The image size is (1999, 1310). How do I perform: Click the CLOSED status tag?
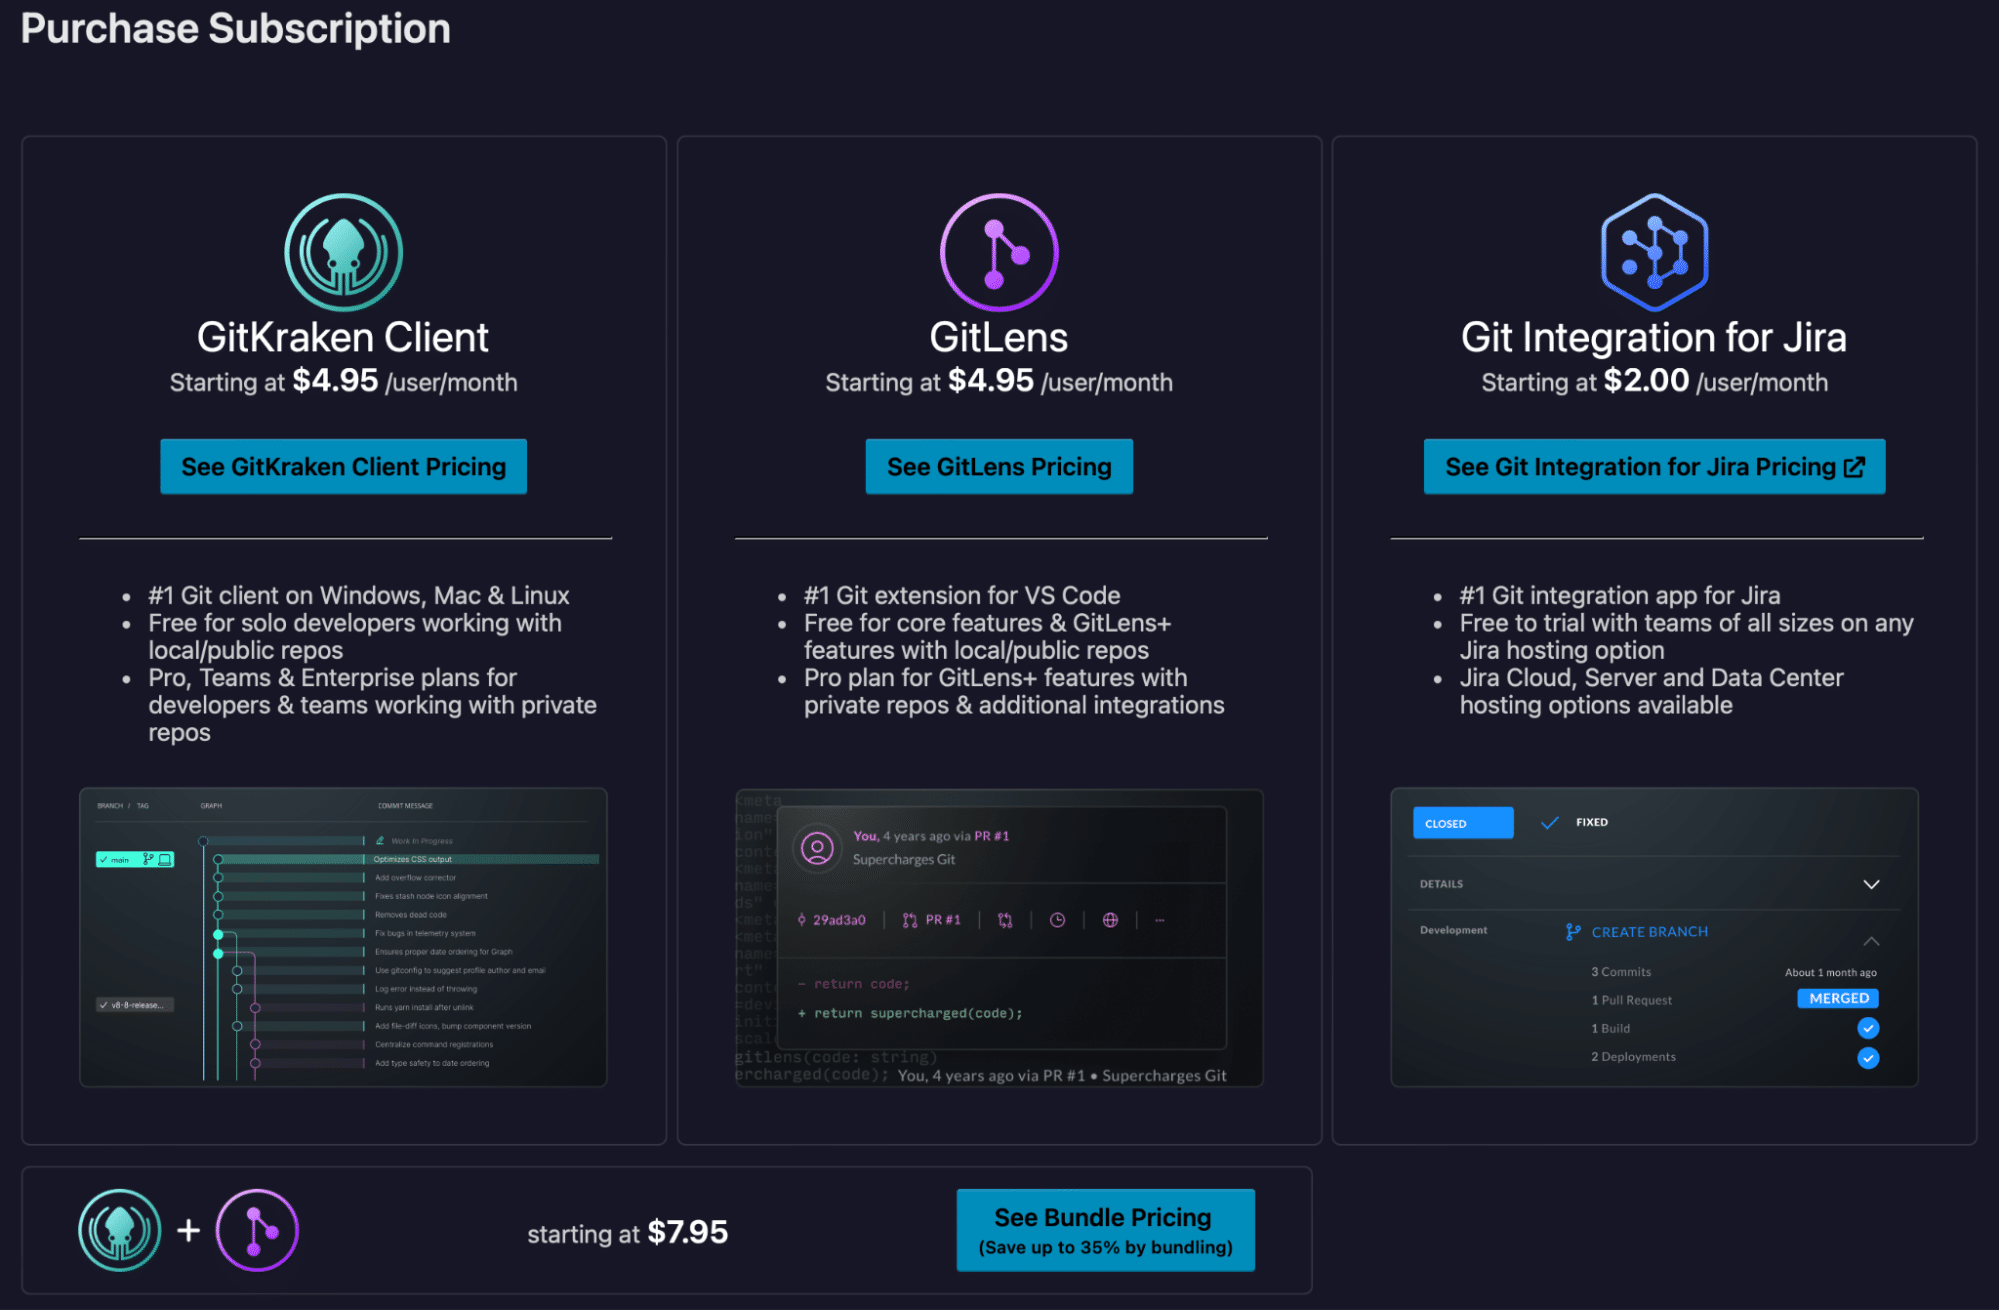pos(1462,823)
